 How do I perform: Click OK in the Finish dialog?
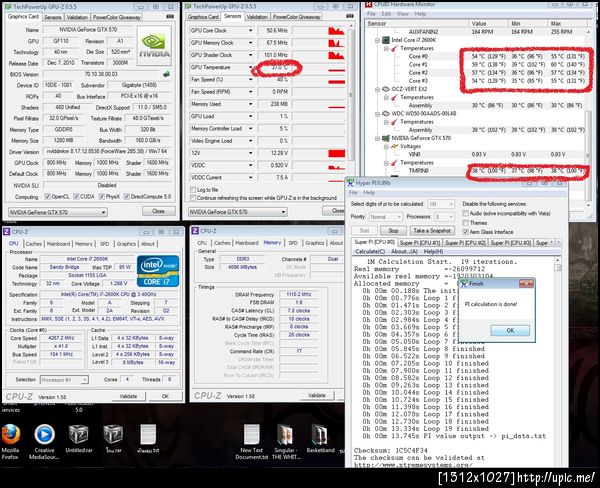coord(510,330)
